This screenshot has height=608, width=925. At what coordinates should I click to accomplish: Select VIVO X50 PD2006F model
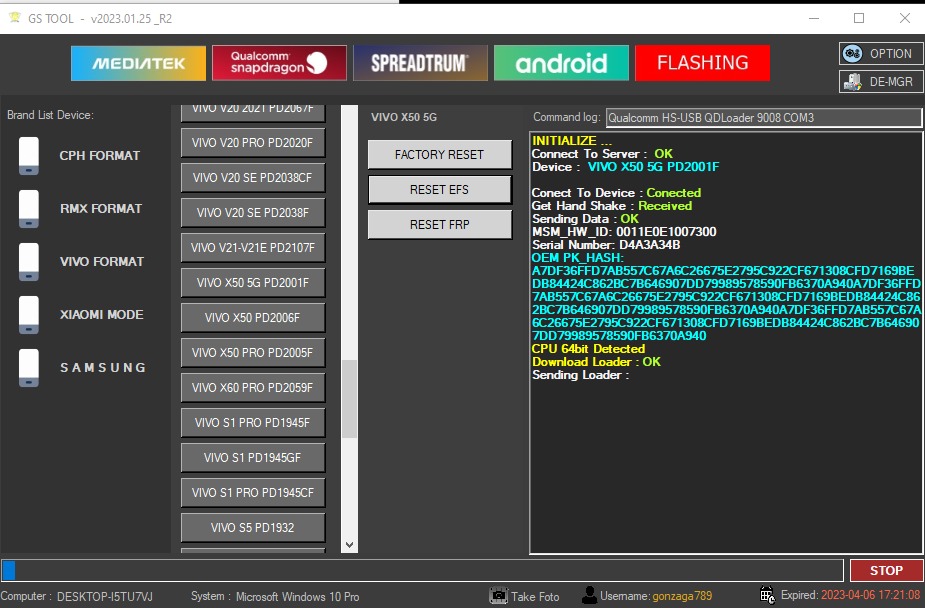click(x=252, y=318)
